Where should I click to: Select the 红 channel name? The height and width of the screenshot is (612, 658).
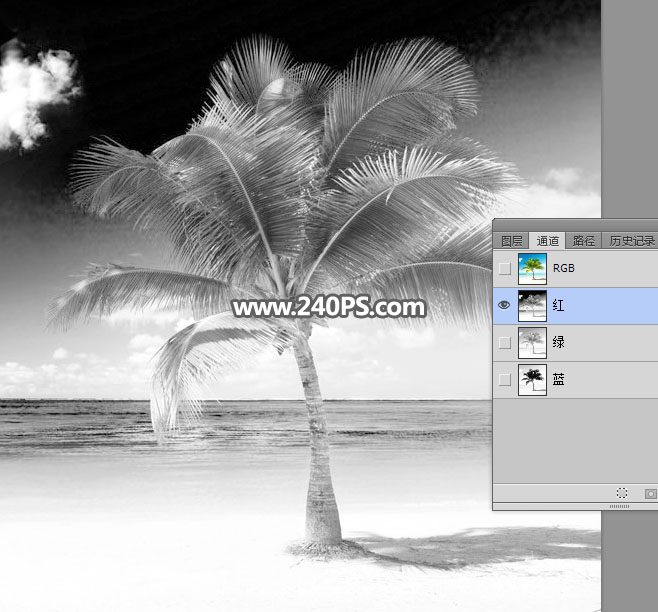(558, 305)
